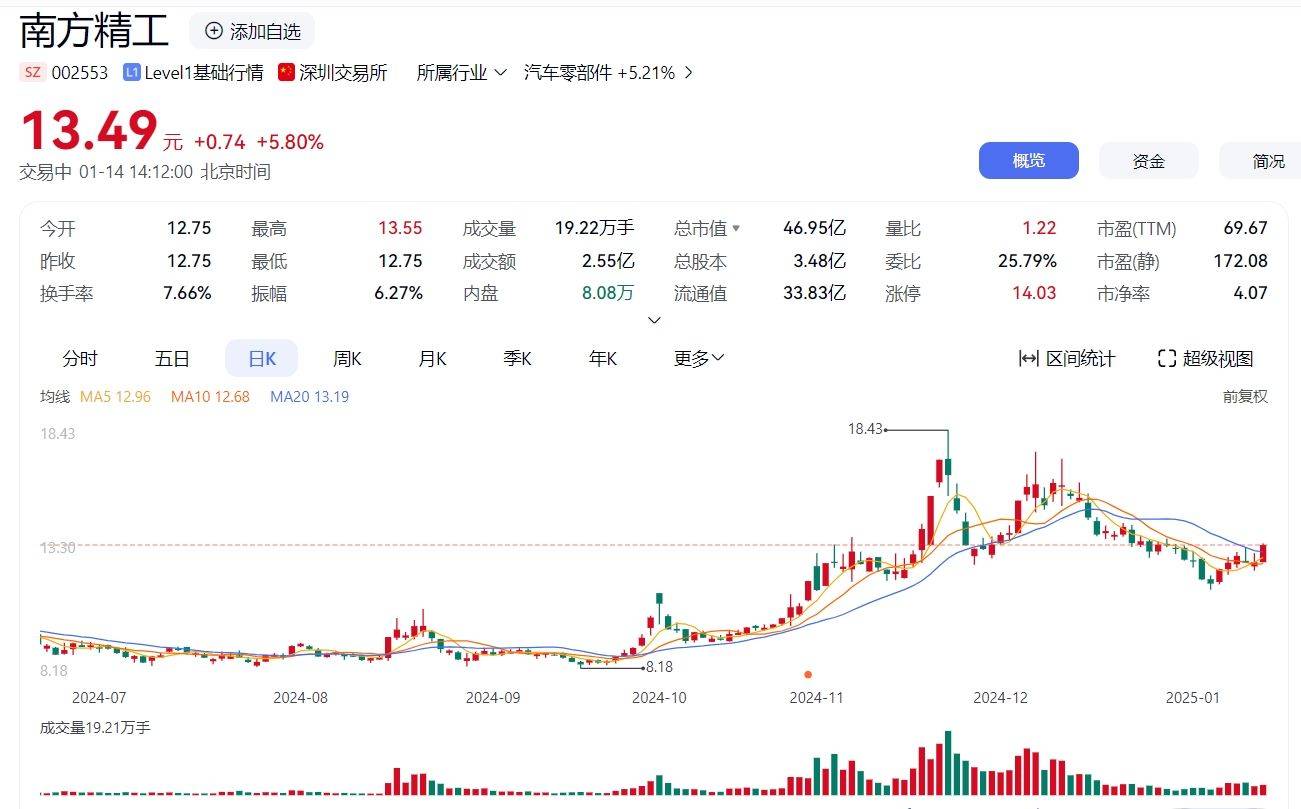This screenshot has height=809, width=1301.
Task: Open 汽车零部件 industry arrow link
Action: (687, 72)
